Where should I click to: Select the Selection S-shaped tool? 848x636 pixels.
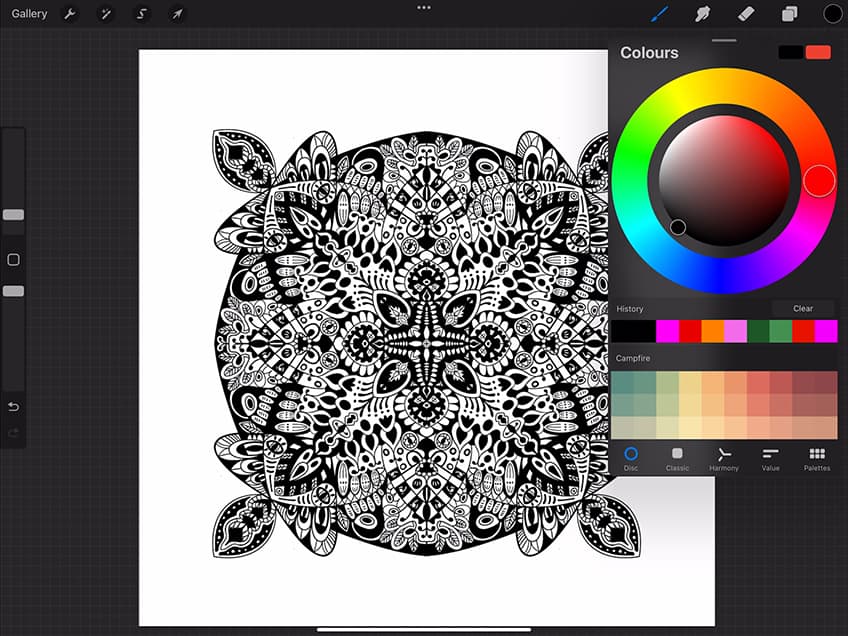(x=141, y=14)
